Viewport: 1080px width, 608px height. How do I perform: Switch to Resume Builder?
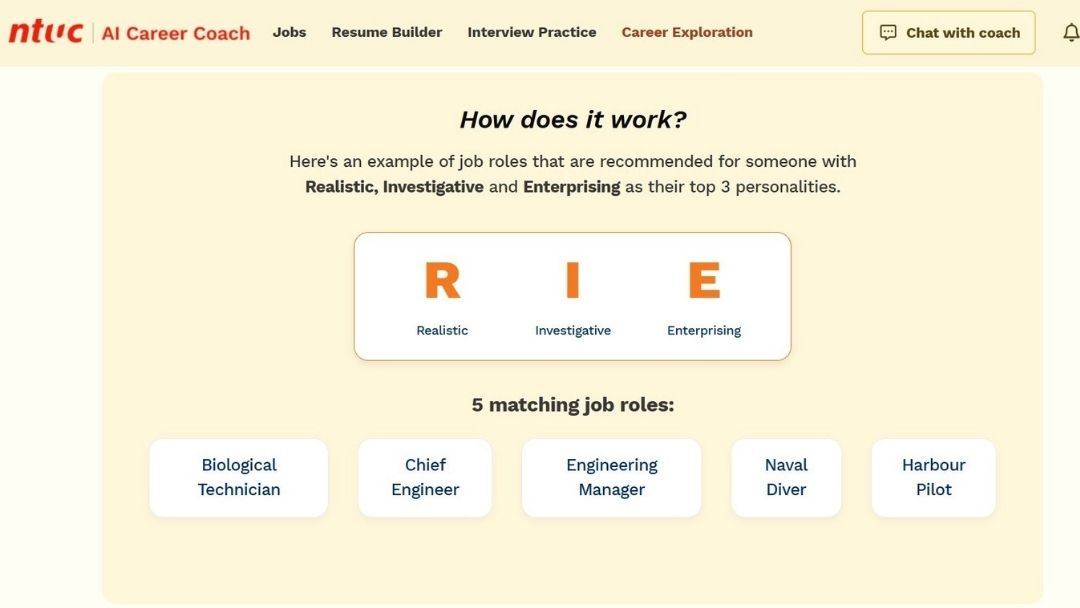click(x=387, y=32)
